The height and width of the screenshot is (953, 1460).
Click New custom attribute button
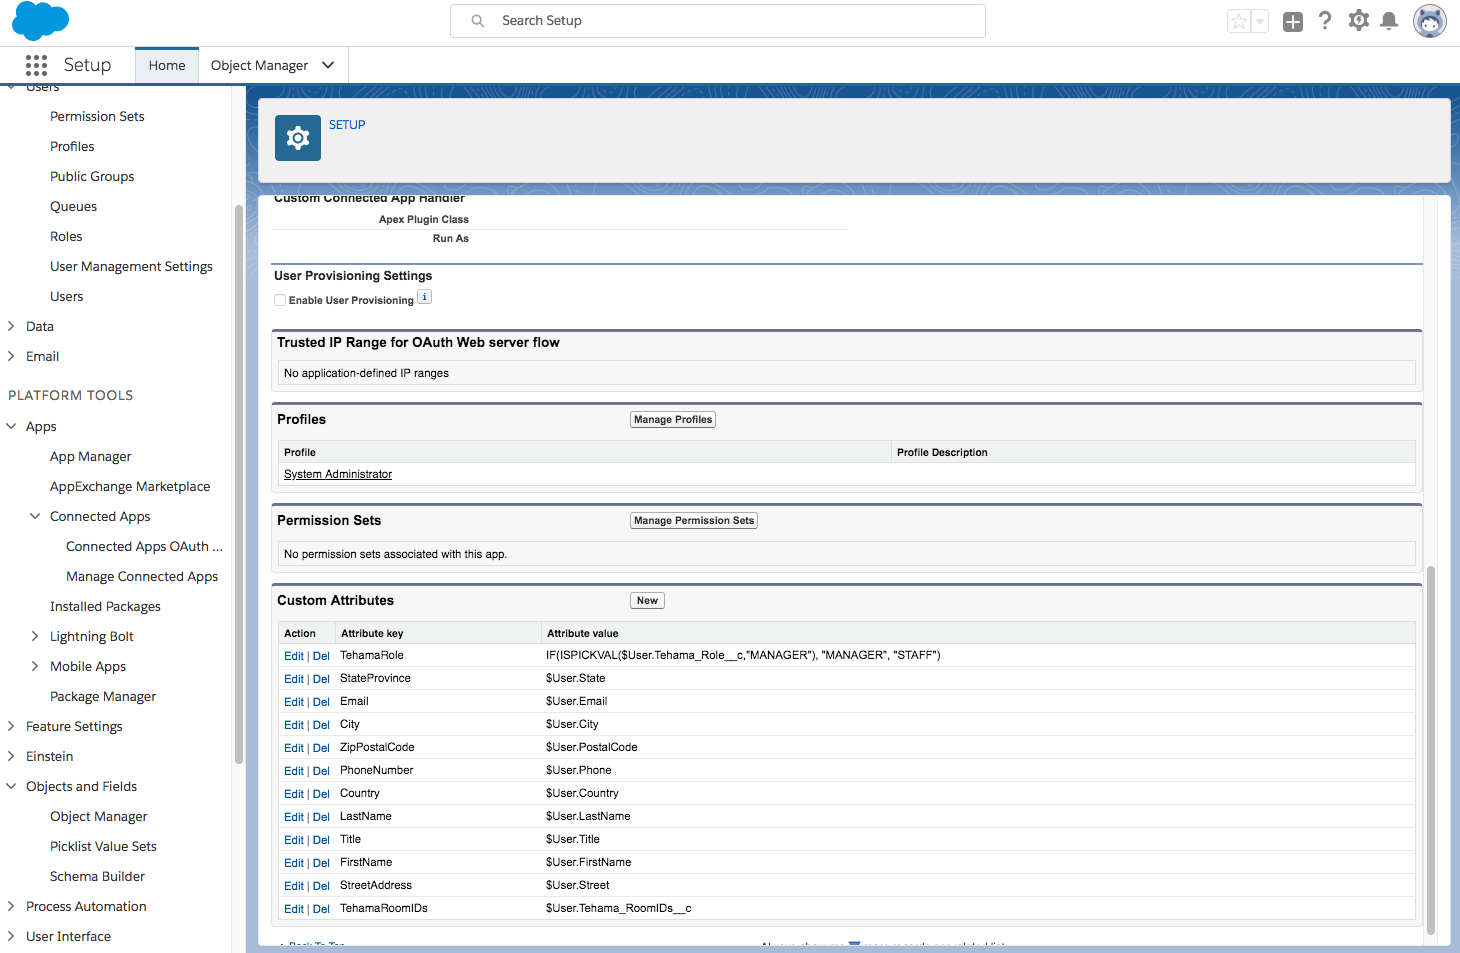tap(647, 601)
